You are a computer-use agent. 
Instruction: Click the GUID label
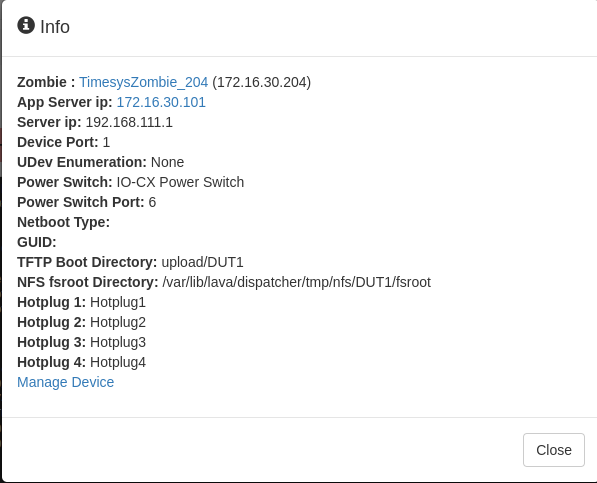click(37, 242)
